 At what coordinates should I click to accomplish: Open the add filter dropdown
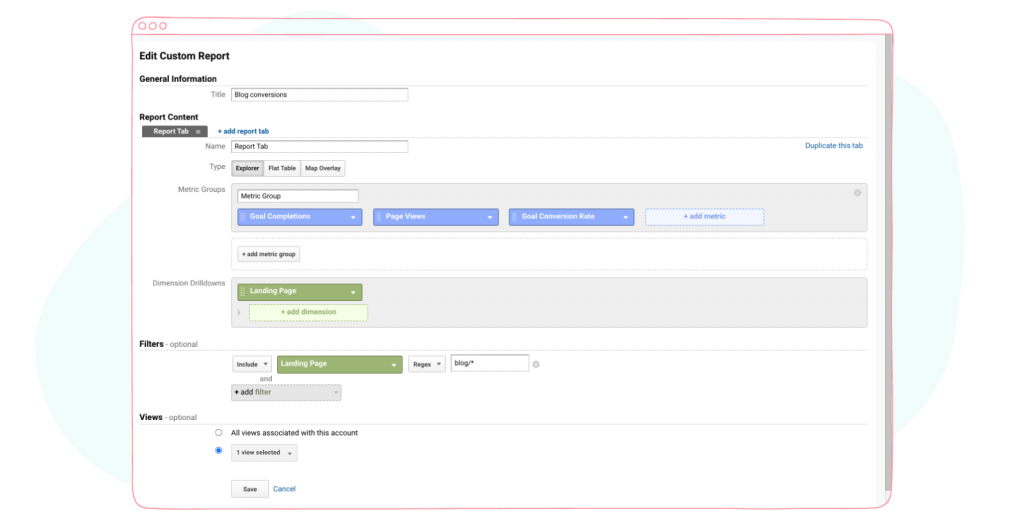click(x=286, y=392)
